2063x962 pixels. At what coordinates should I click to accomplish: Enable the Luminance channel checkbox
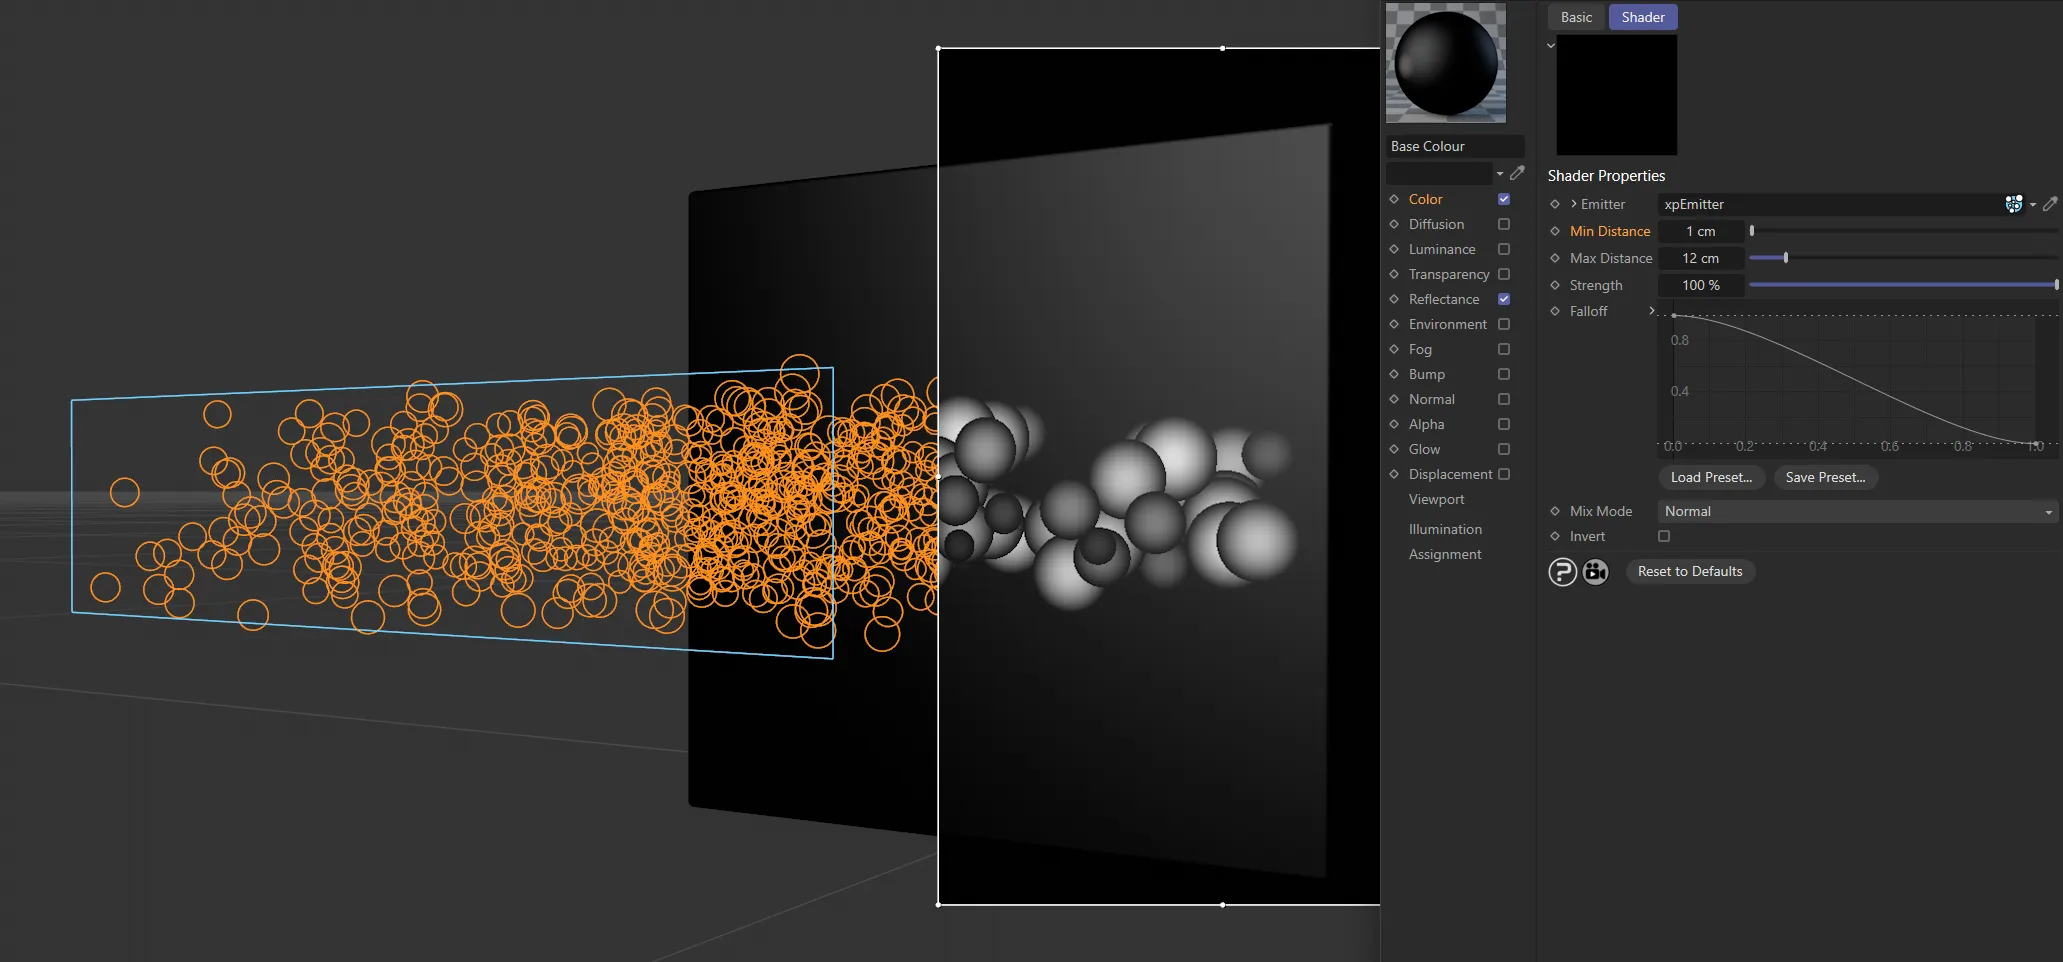click(x=1503, y=249)
